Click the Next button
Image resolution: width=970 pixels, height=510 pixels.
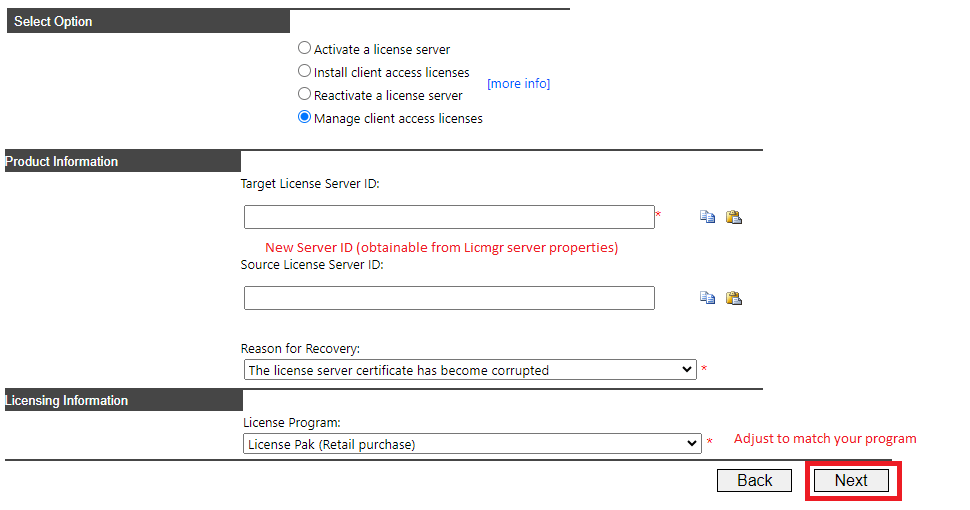851,480
